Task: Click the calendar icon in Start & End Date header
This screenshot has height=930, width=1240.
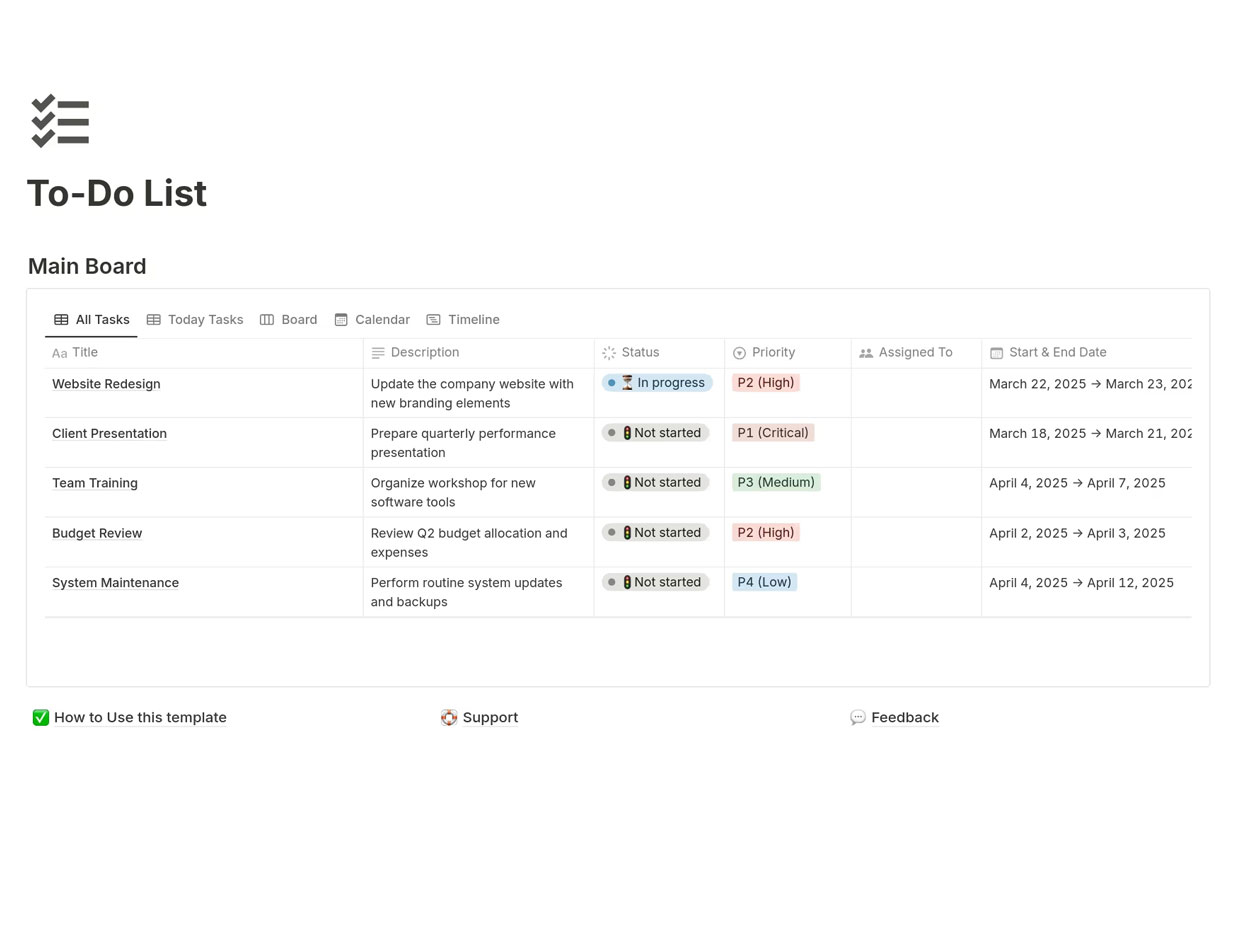Action: pyautogui.click(x=996, y=352)
